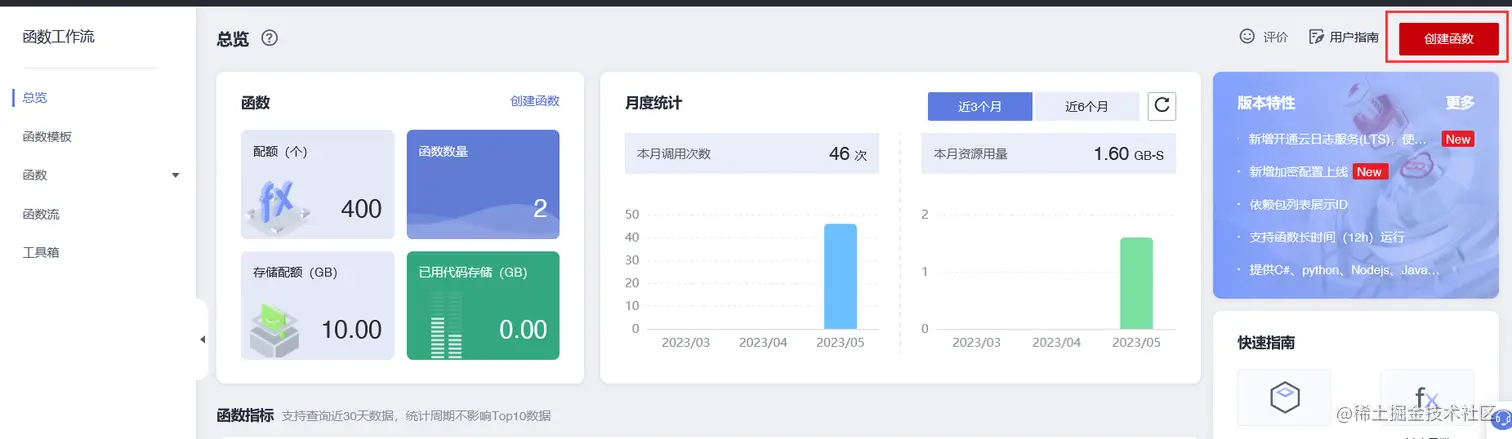Collapse the left sidebar with the arrow handle
1512x439 pixels.
tap(202, 340)
